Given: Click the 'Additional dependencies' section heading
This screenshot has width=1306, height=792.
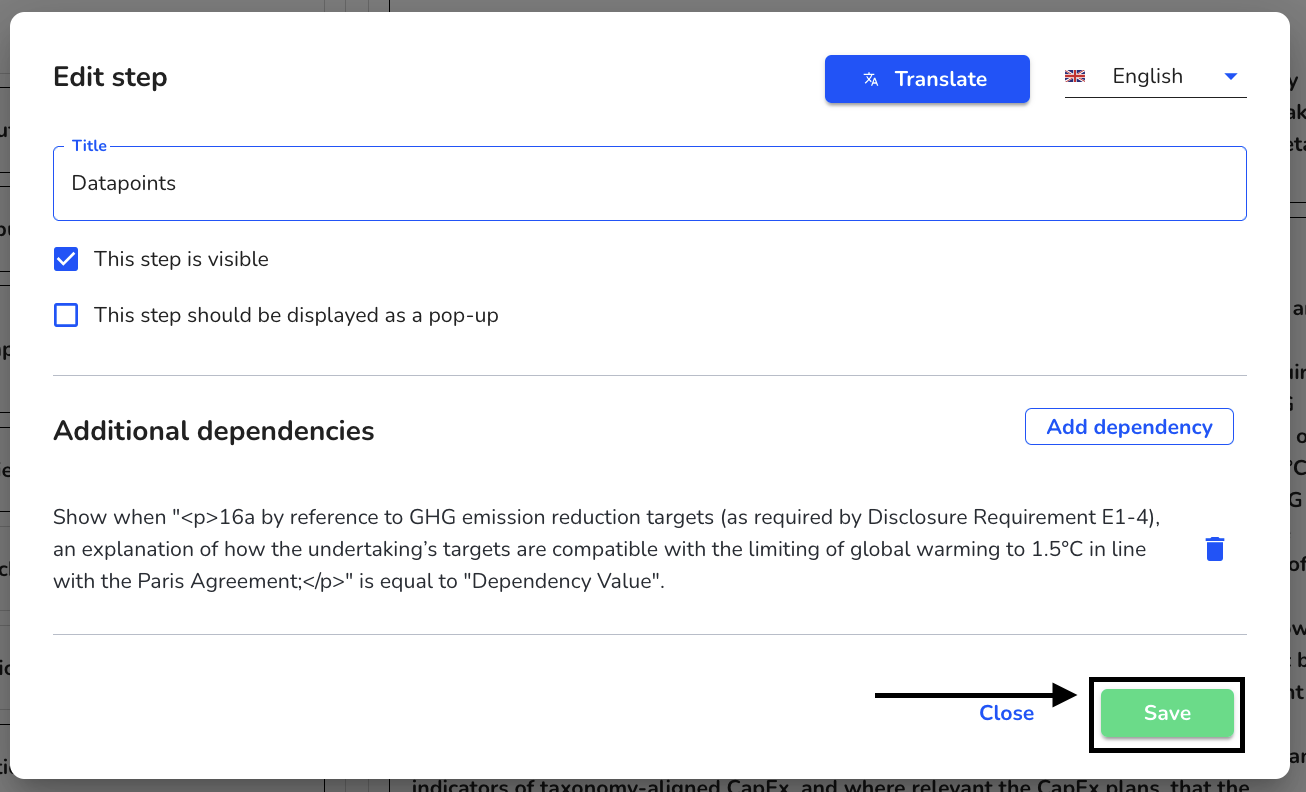Looking at the screenshot, I should (214, 431).
